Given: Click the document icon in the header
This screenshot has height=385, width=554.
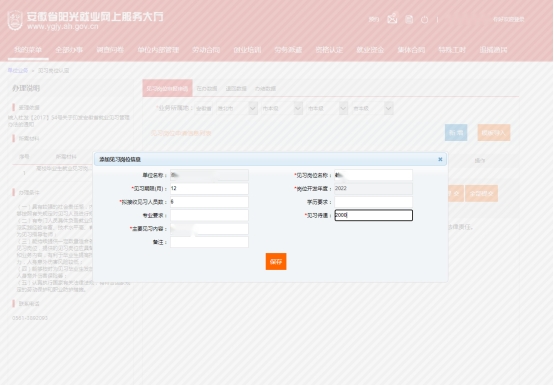Looking at the screenshot, I should pos(409,19).
